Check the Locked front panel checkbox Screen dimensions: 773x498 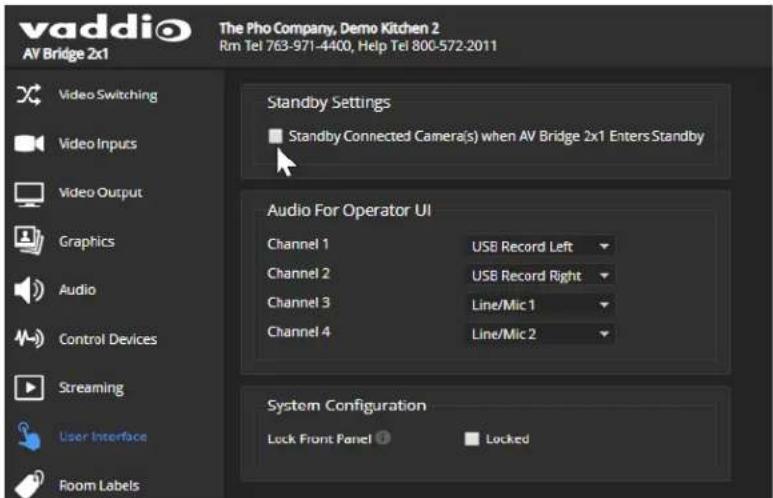pos(472,439)
